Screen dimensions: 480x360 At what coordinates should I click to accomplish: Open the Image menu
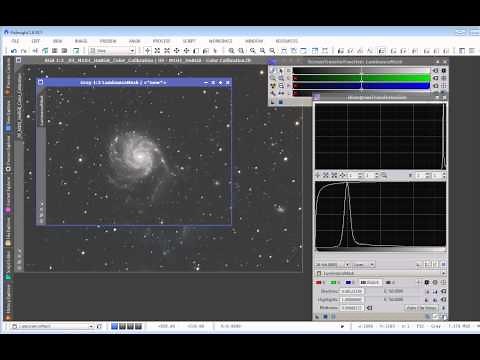pos(81,41)
